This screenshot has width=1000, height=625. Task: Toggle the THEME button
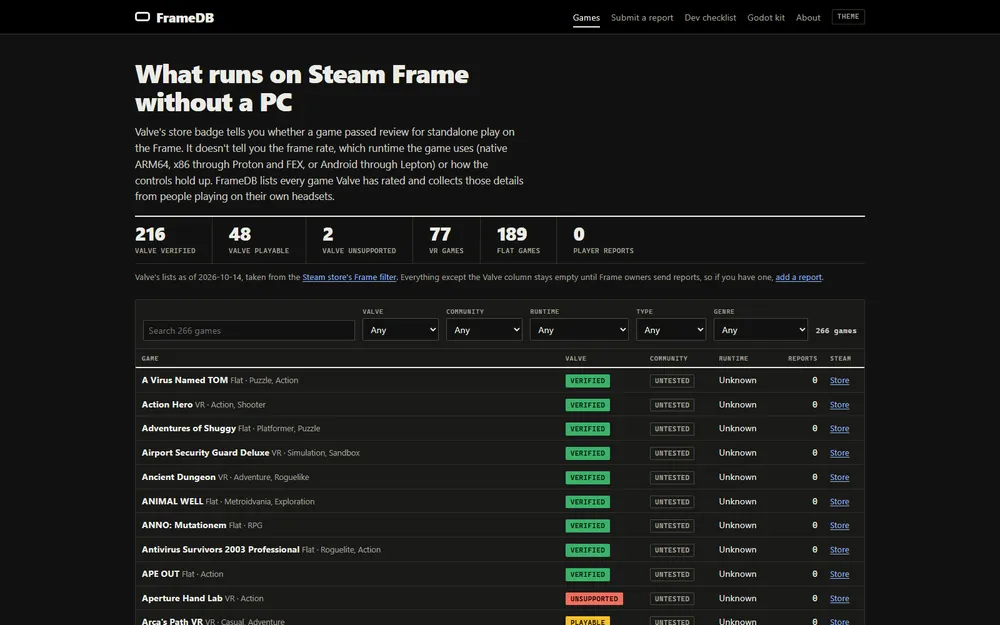point(848,17)
